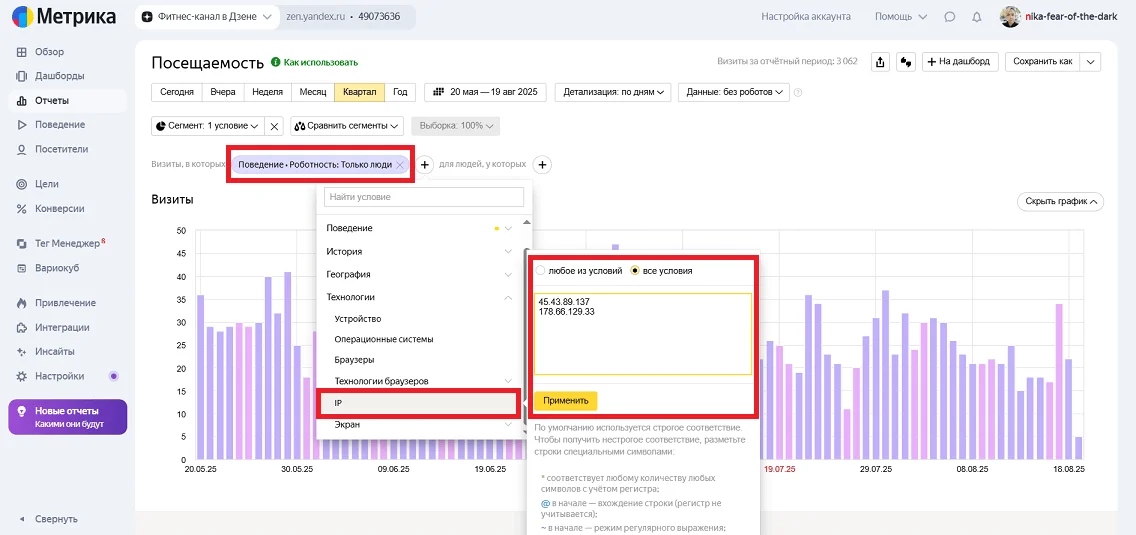Screen dimensions: 1136x535
Task: Click the segment reset X button
Action: click(275, 126)
